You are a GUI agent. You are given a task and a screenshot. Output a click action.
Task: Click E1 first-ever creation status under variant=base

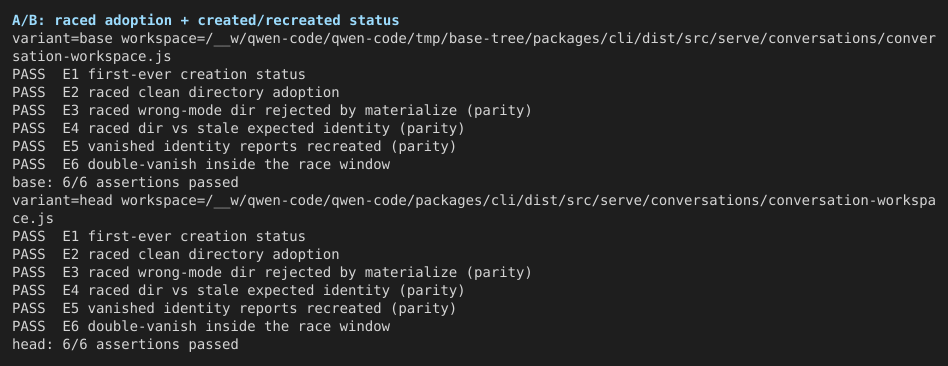point(158,75)
